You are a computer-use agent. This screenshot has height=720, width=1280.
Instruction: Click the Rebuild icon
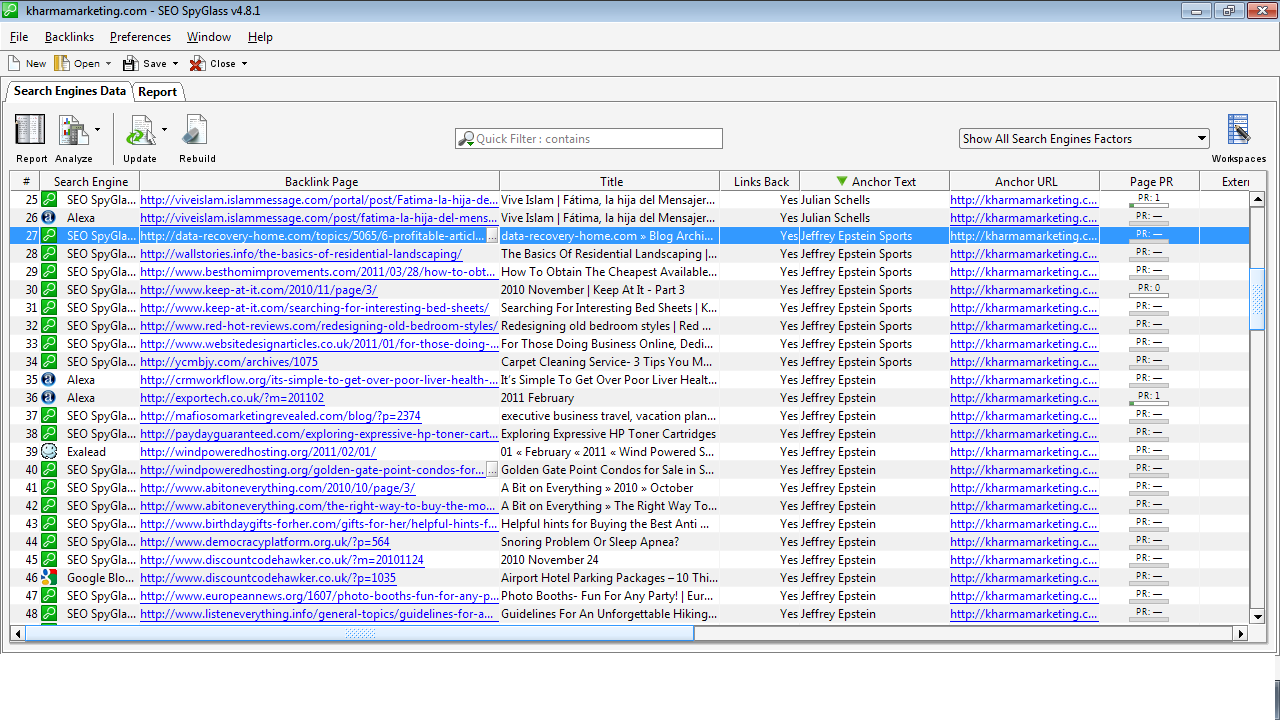[196, 131]
